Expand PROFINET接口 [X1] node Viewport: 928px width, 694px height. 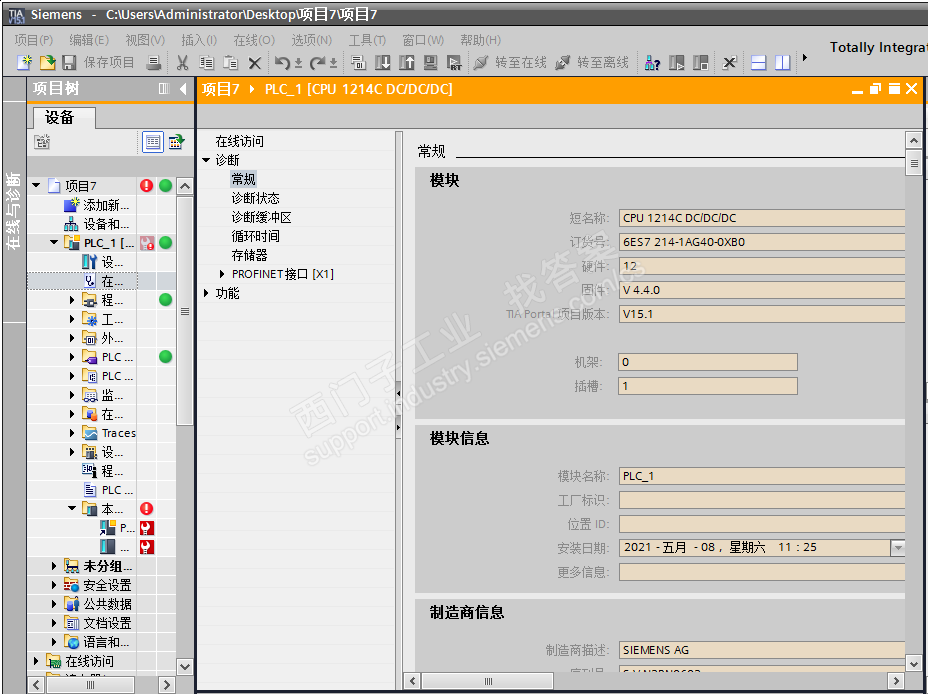point(222,274)
